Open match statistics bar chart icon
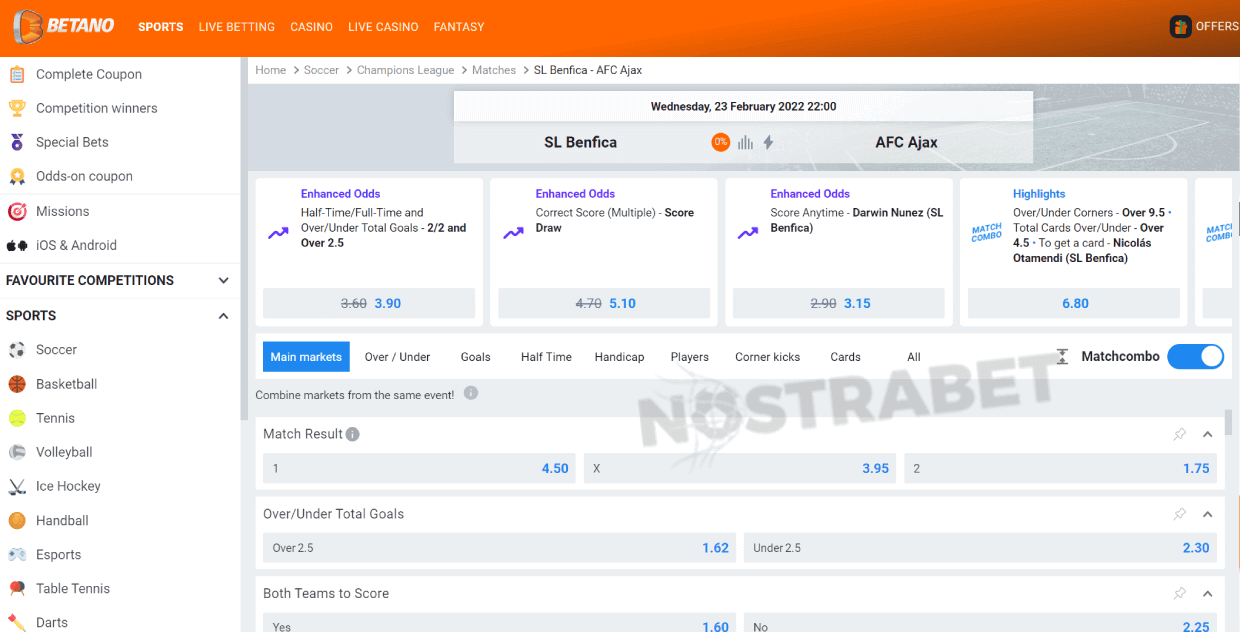1240x632 pixels. click(x=745, y=142)
